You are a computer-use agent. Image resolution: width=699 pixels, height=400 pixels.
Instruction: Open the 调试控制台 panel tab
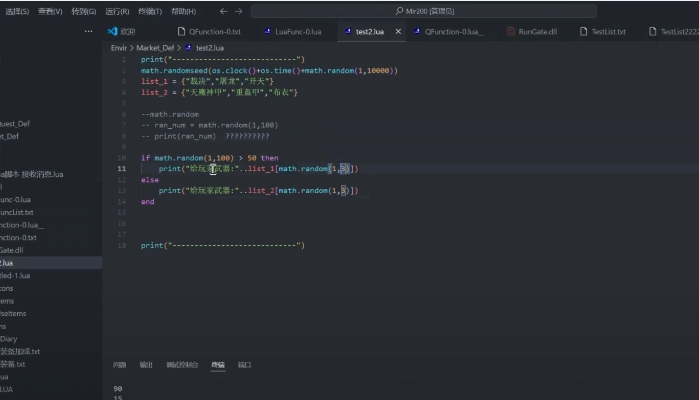(x=181, y=365)
